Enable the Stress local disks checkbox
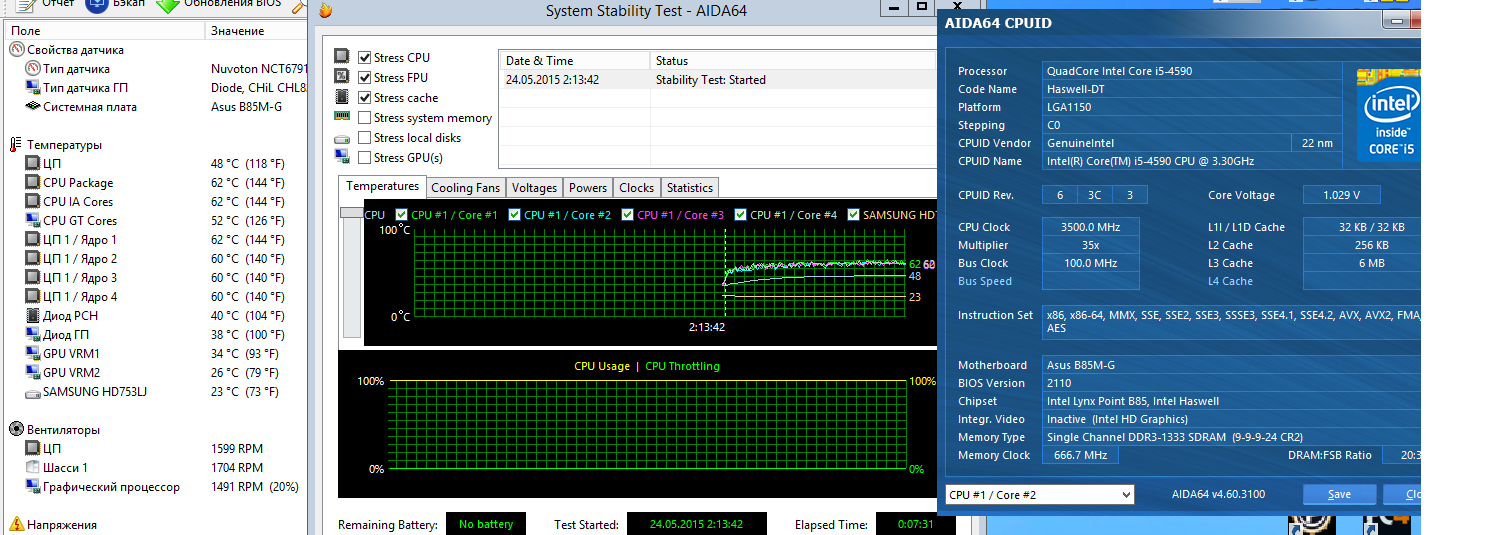Image resolution: width=1485 pixels, height=535 pixels. 365,138
